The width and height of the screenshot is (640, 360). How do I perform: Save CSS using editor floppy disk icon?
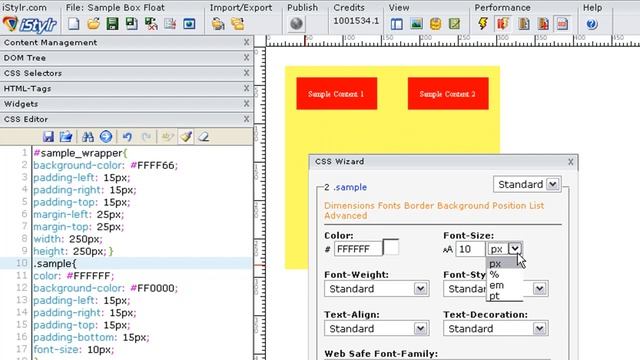pos(48,136)
